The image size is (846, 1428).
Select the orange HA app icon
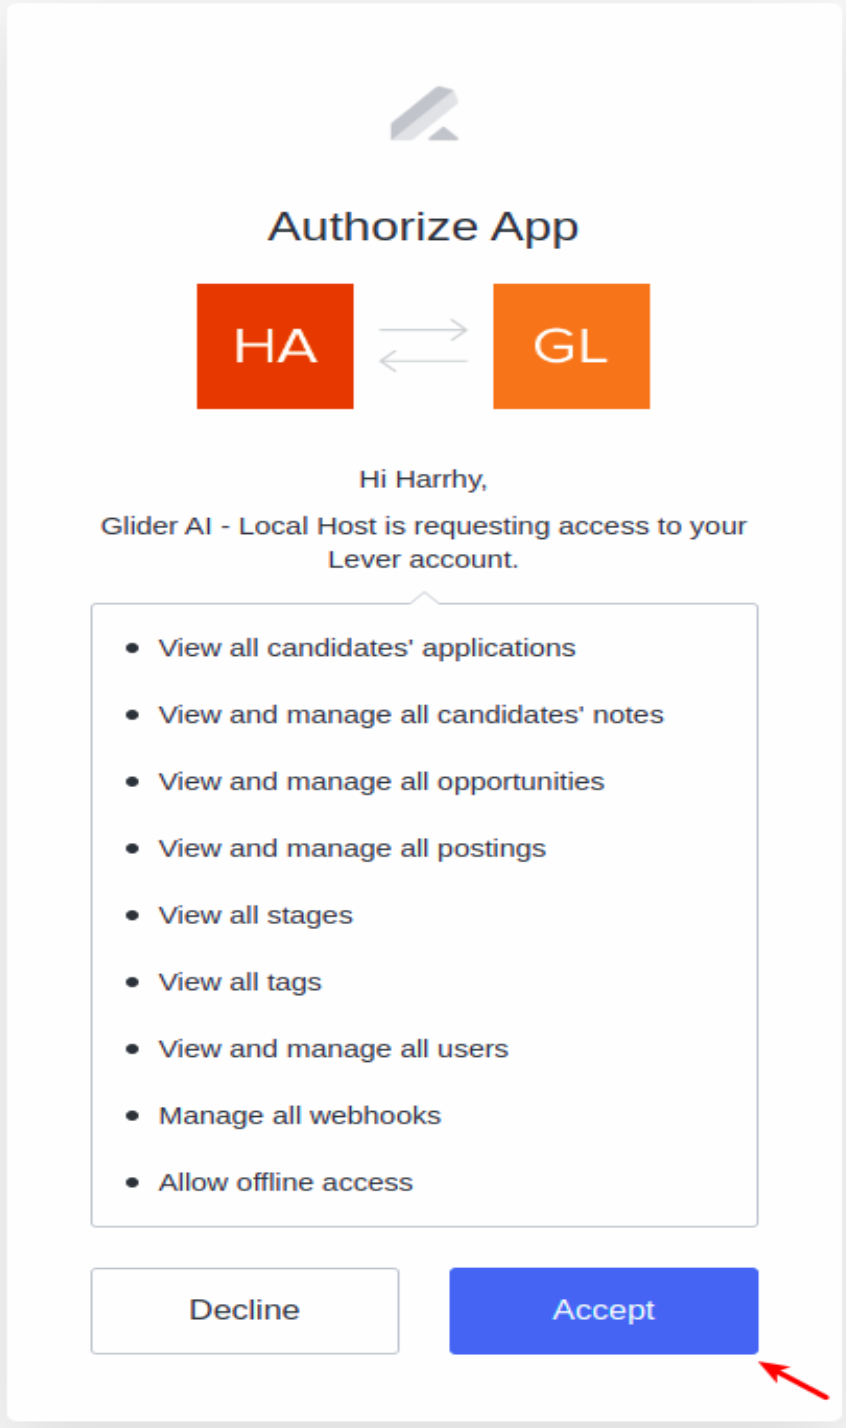(274, 345)
